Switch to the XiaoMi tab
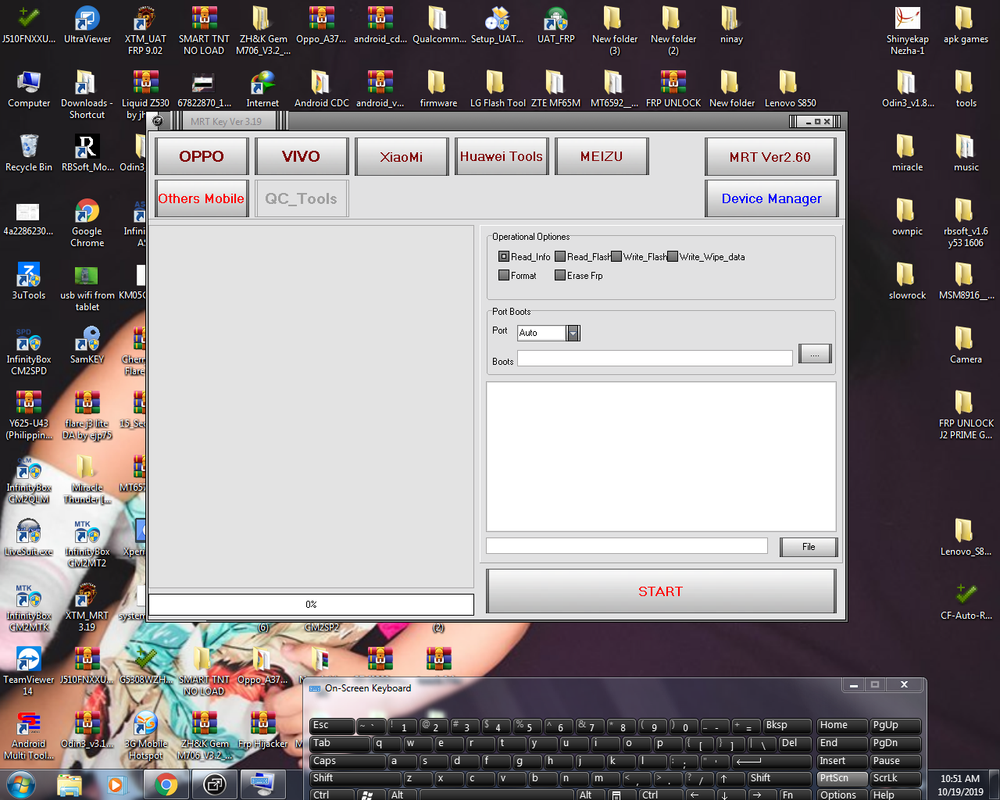 tap(401, 156)
